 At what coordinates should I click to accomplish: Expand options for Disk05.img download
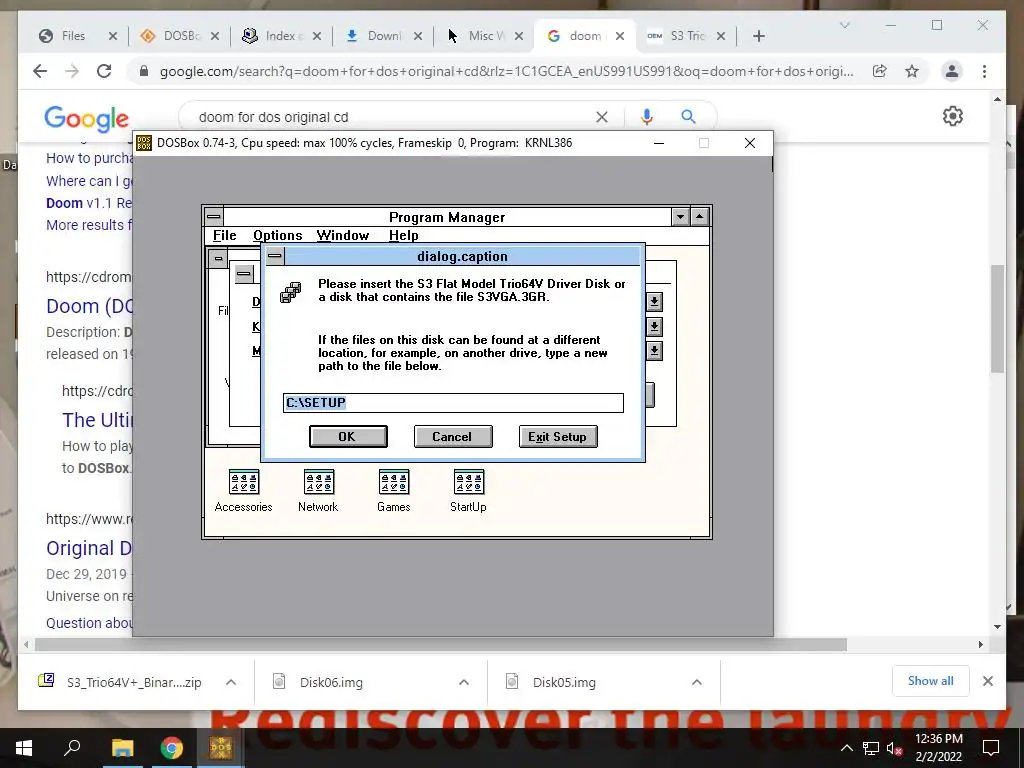697,682
